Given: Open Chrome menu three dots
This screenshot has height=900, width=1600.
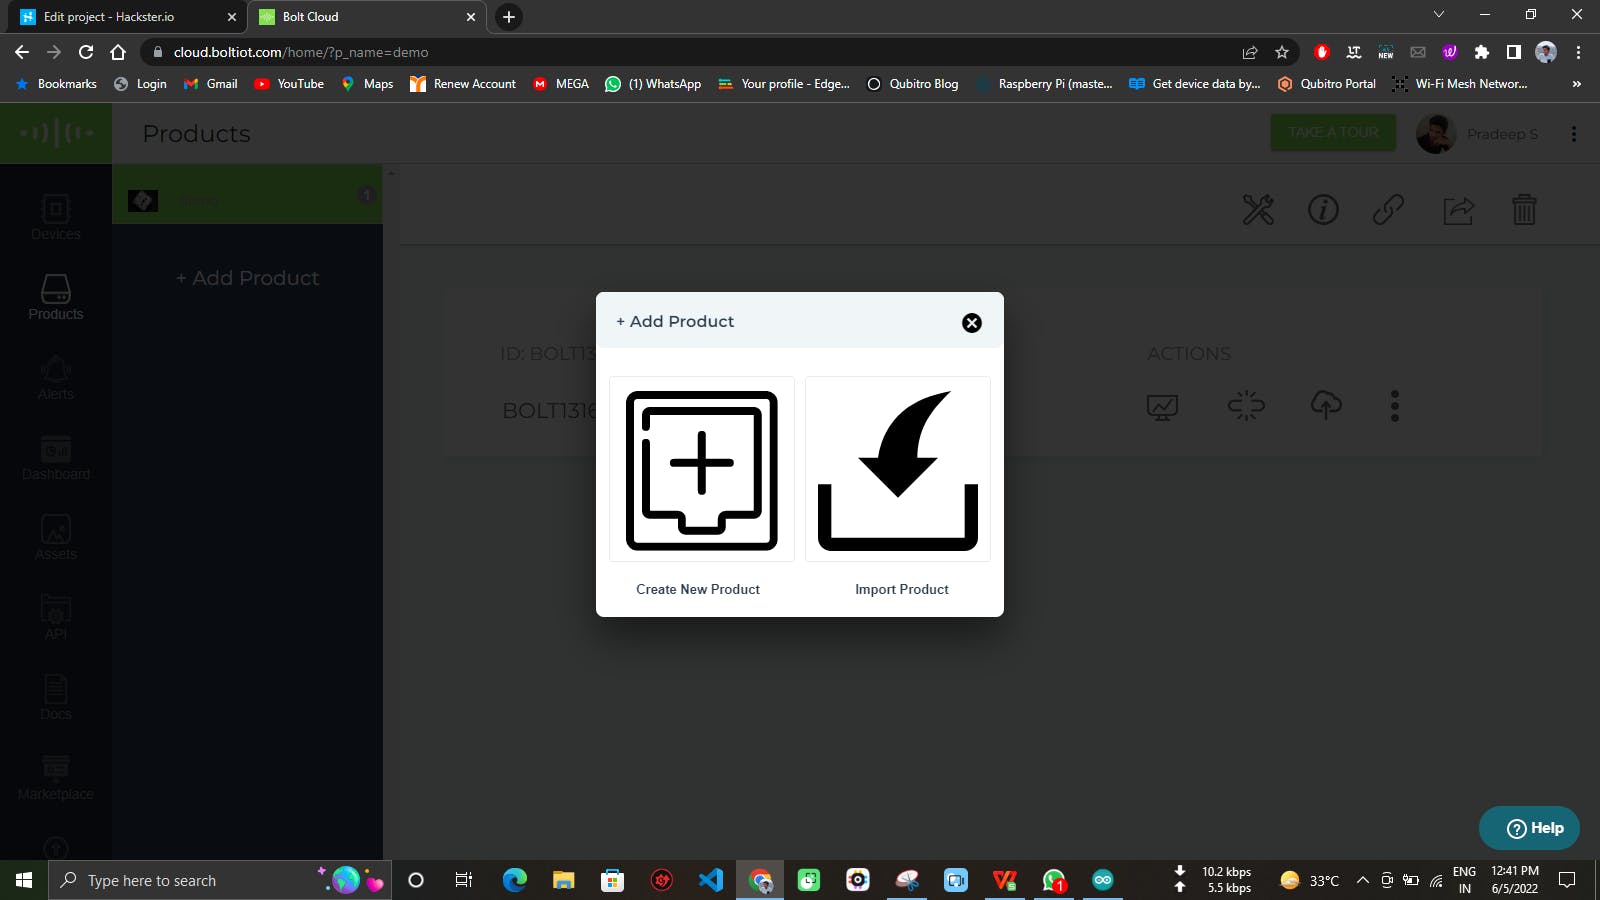Looking at the screenshot, I should [1578, 52].
